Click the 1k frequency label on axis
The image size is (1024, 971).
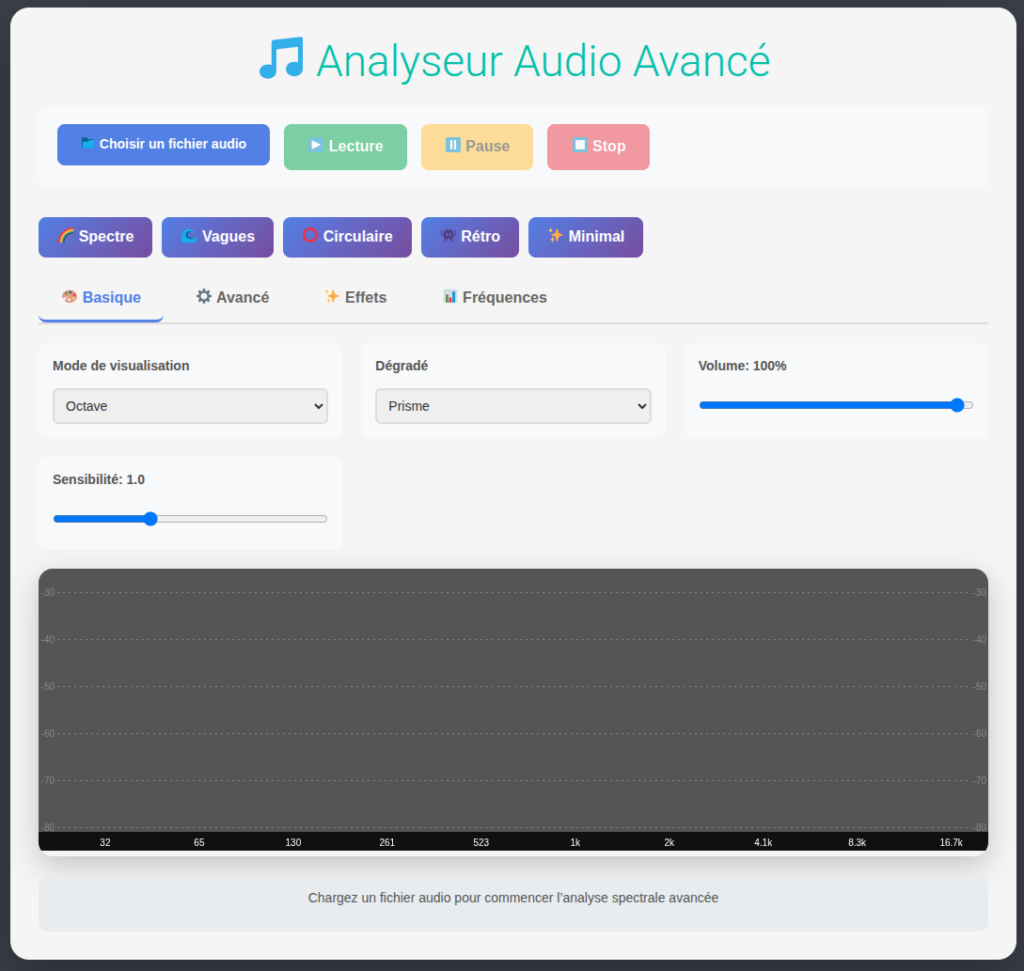575,843
